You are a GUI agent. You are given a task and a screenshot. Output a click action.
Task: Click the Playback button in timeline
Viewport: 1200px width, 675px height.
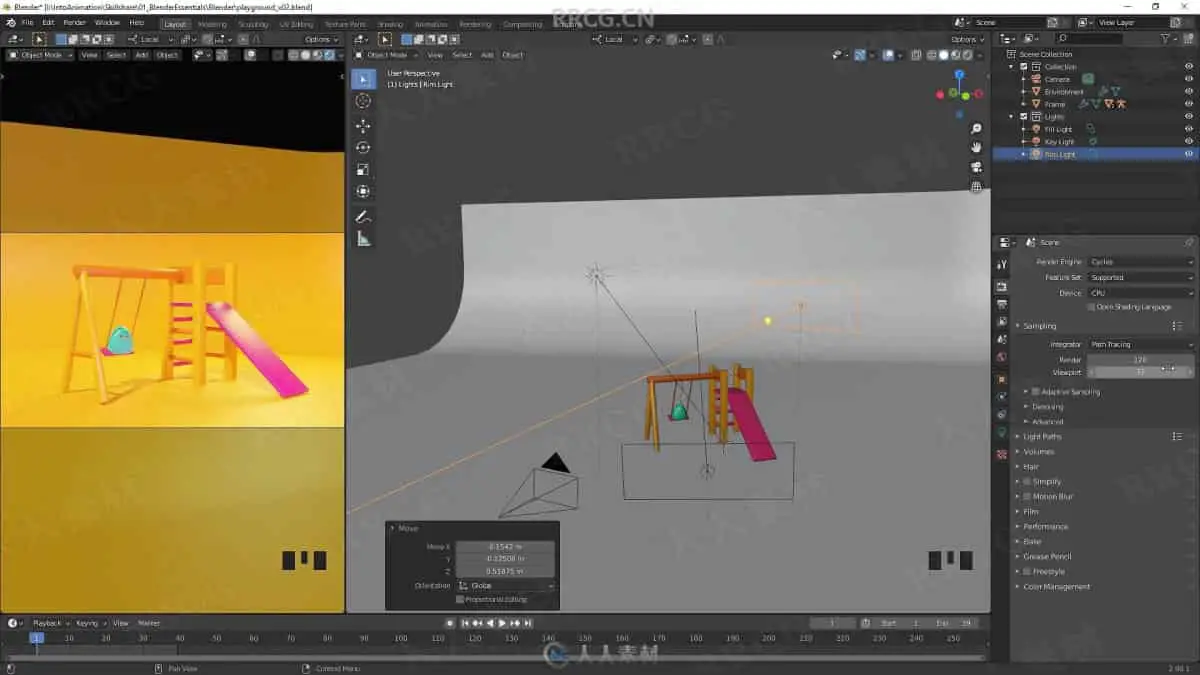click(x=49, y=623)
